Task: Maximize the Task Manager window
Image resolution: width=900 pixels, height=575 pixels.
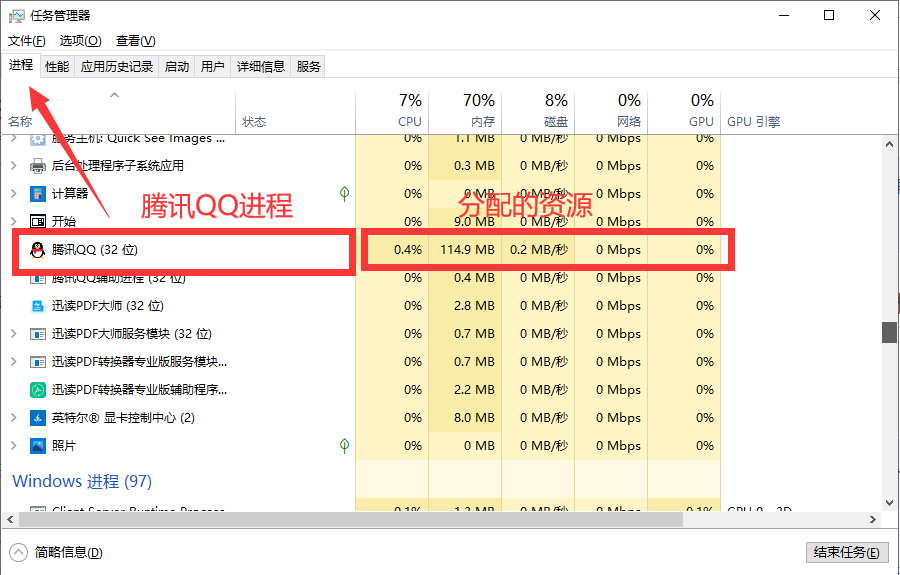Action: 829,15
